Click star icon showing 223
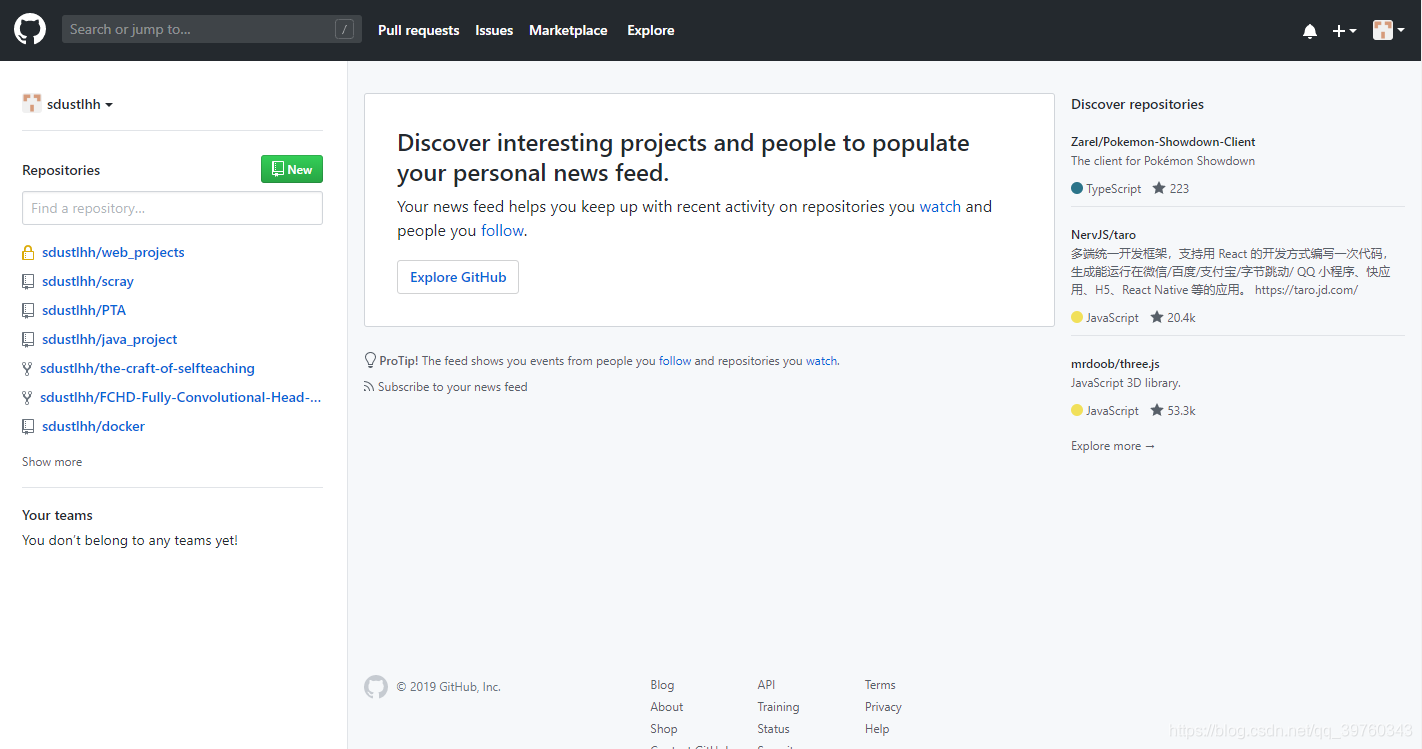1422x749 pixels. click(x=1159, y=188)
